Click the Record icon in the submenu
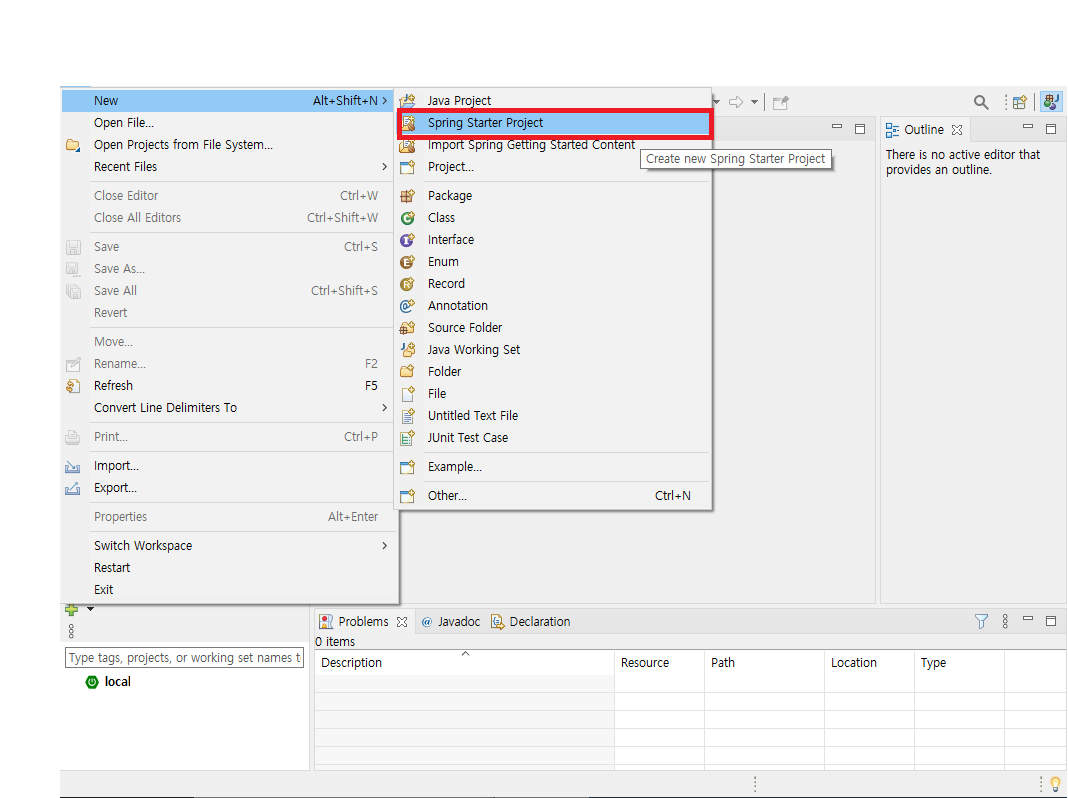 (407, 284)
